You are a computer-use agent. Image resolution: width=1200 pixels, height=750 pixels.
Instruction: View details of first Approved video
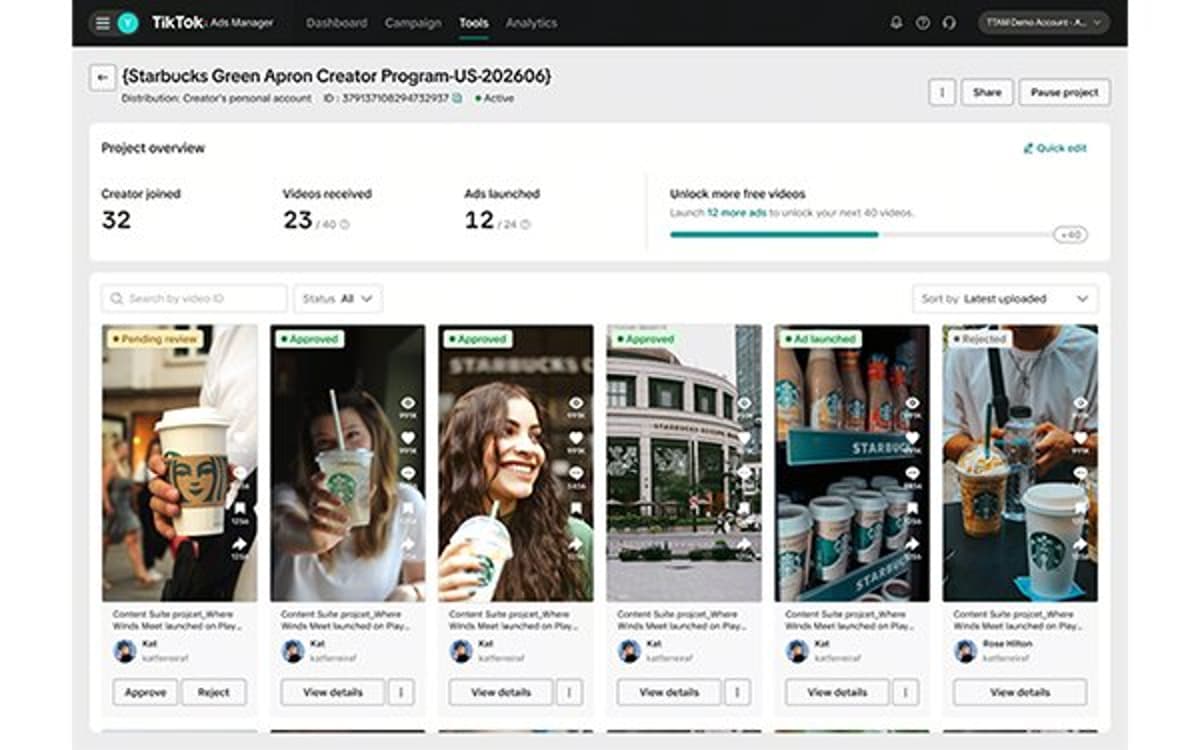333,692
